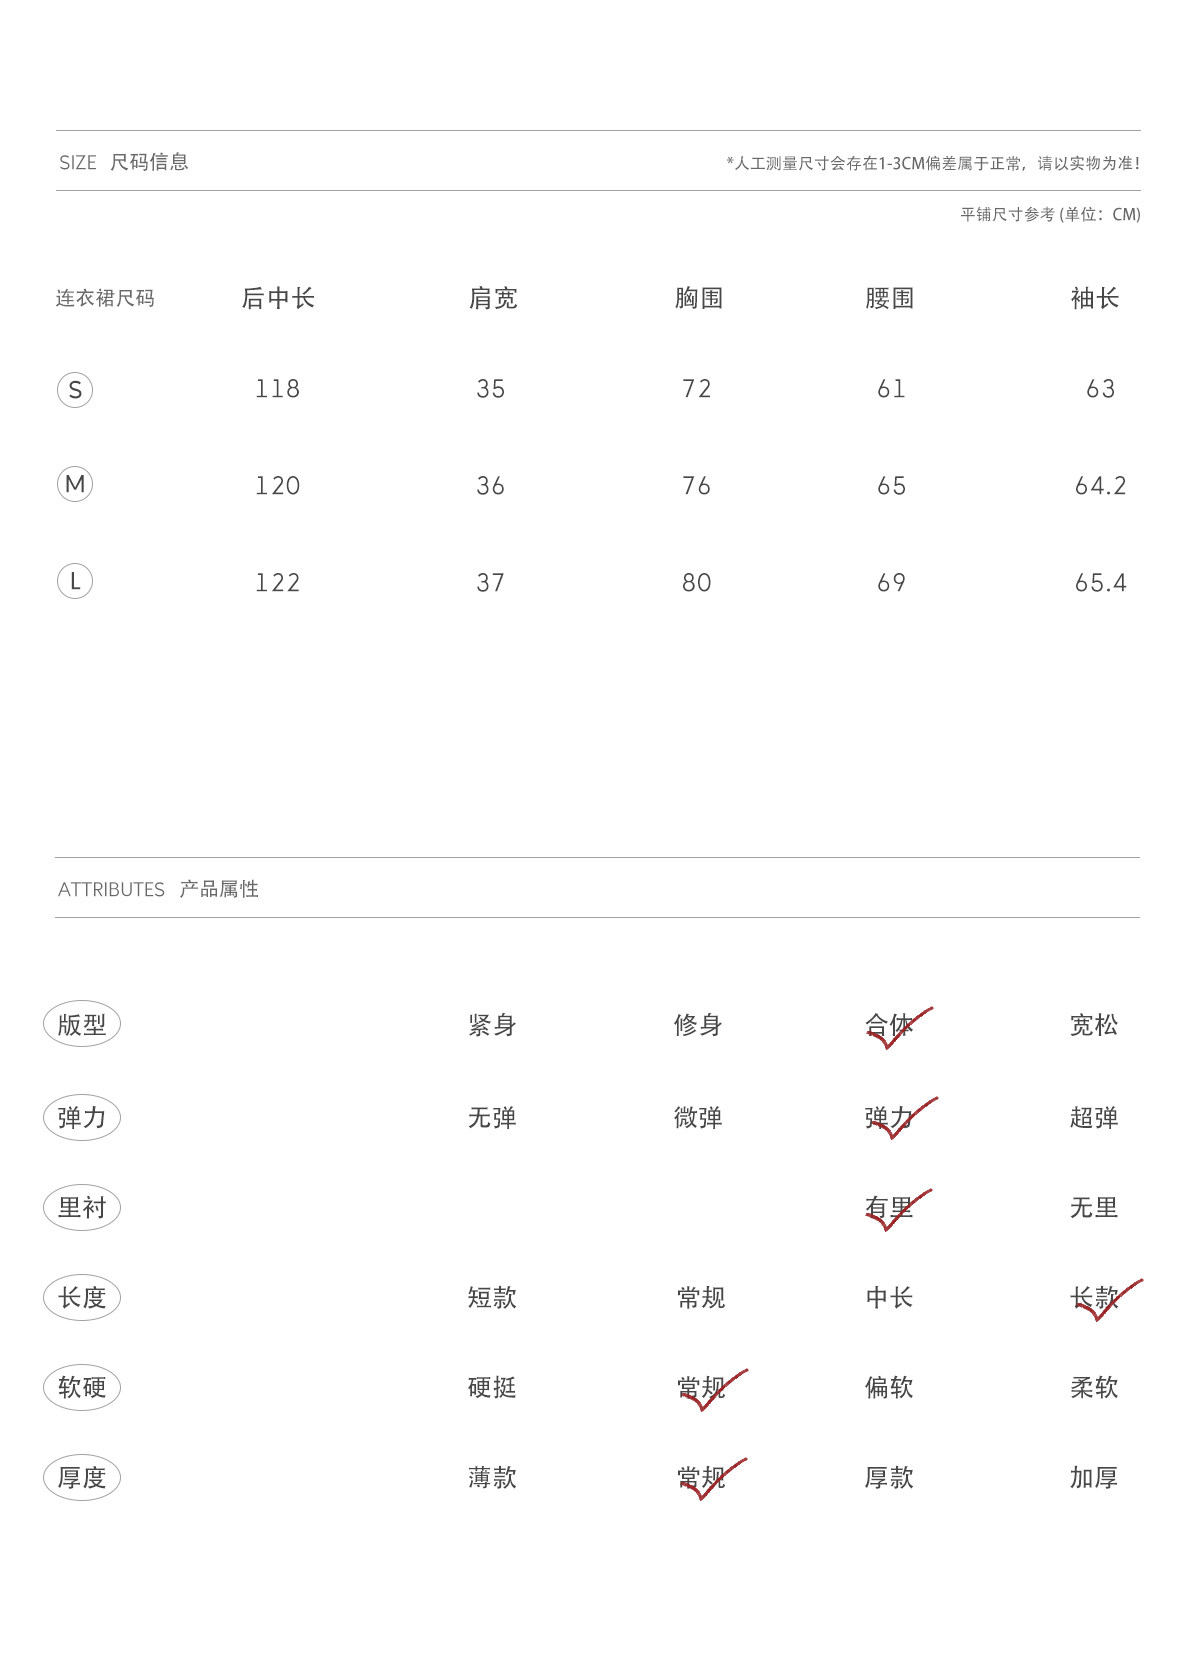Select the 长度 oval label
The image size is (1200, 1679).
(x=82, y=1297)
